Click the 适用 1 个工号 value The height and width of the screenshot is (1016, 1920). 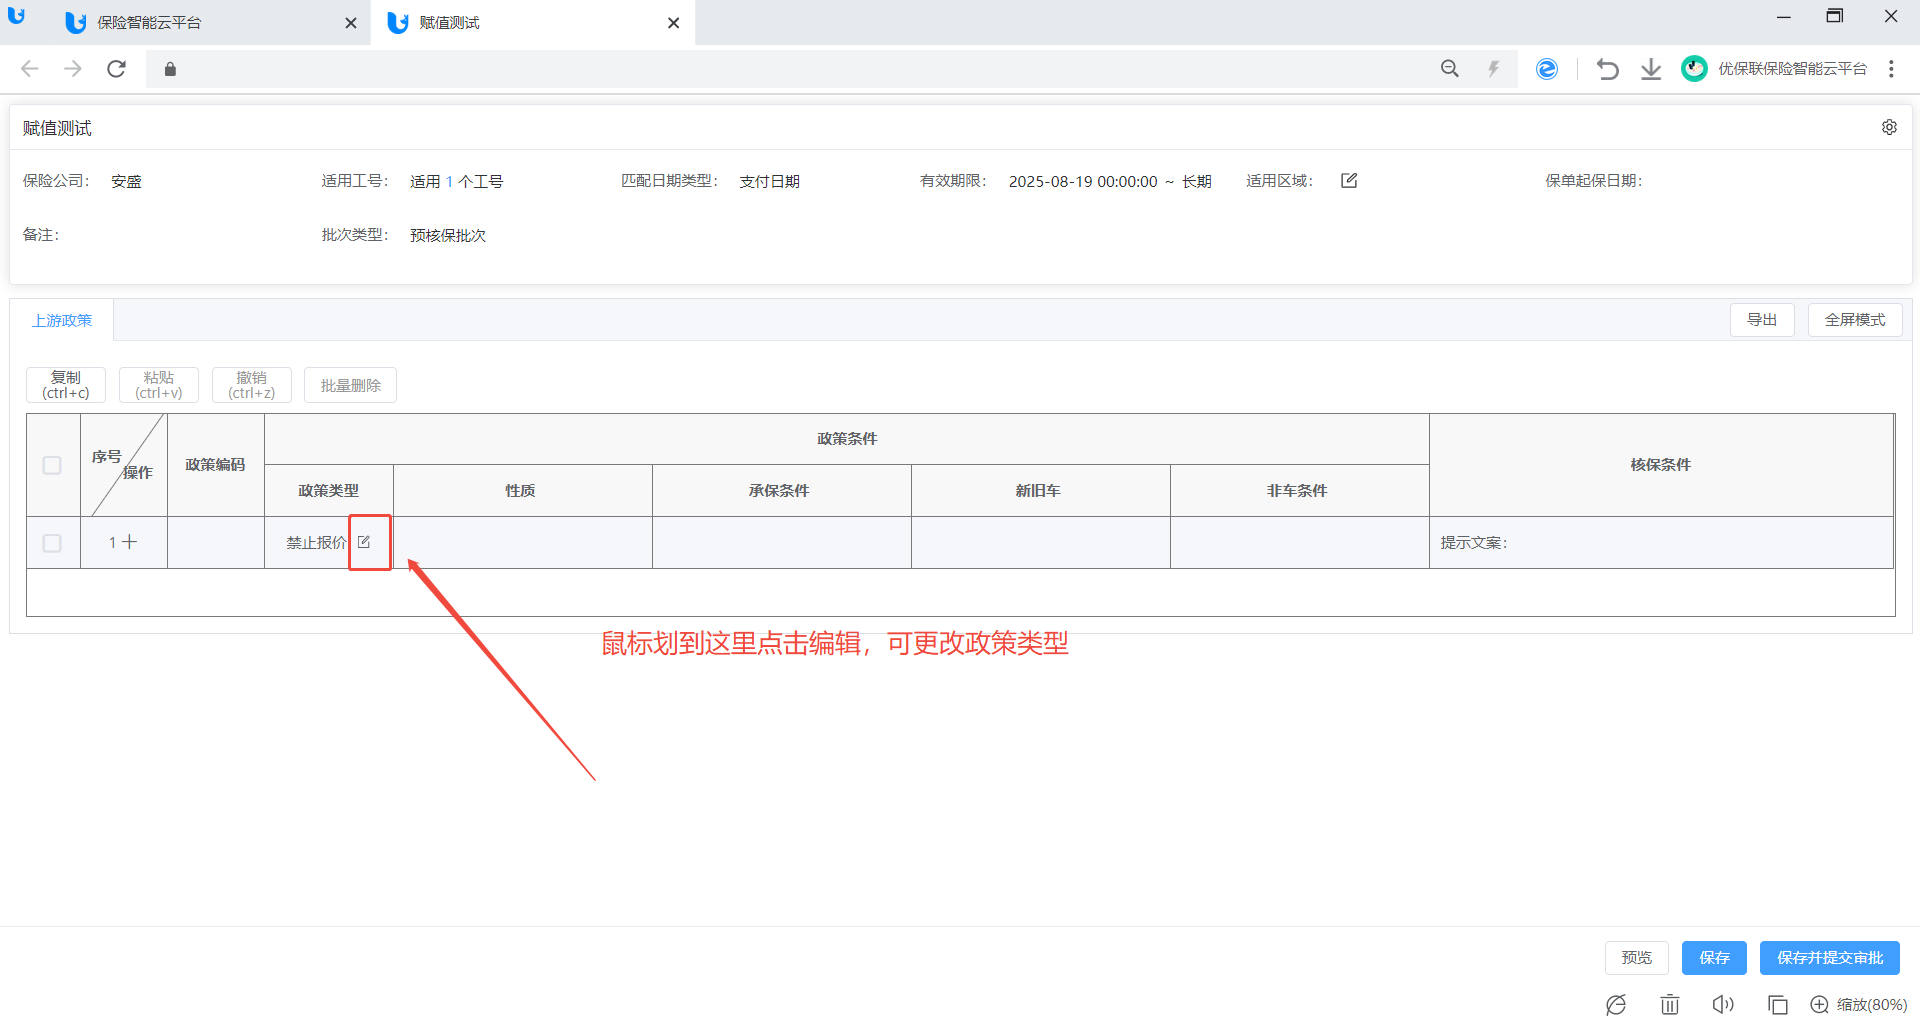(x=457, y=181)
